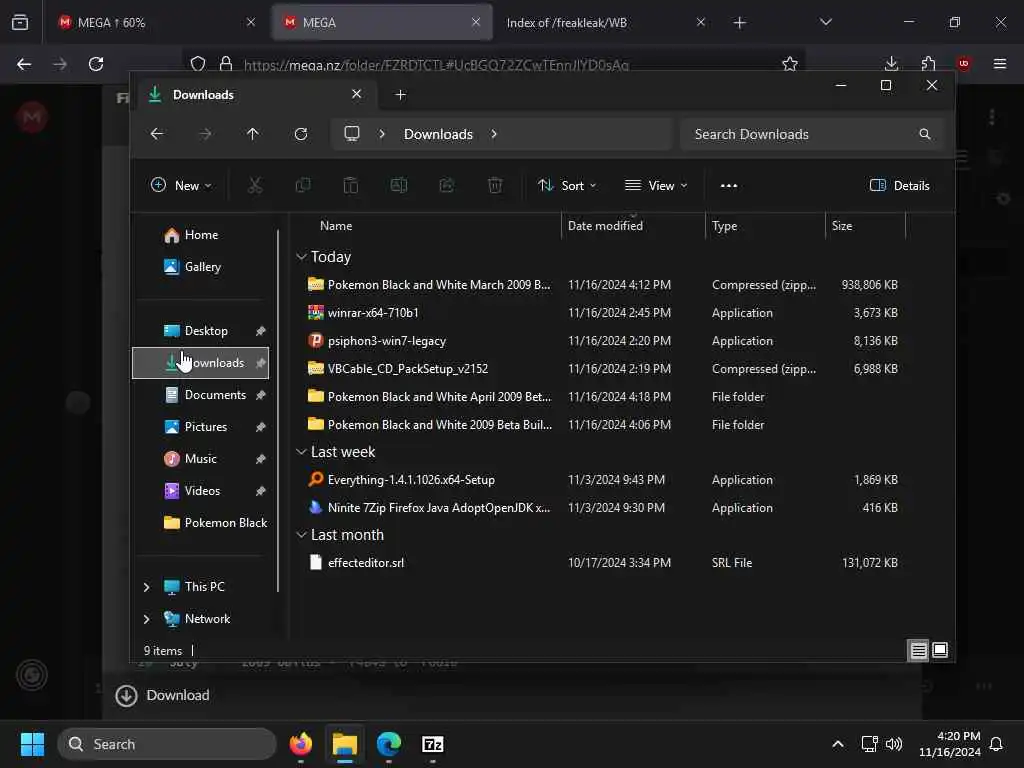Click the Paste icon in Explorer toolbar
This screenshot has width=1024, height=768.
(x=351, y=185)
